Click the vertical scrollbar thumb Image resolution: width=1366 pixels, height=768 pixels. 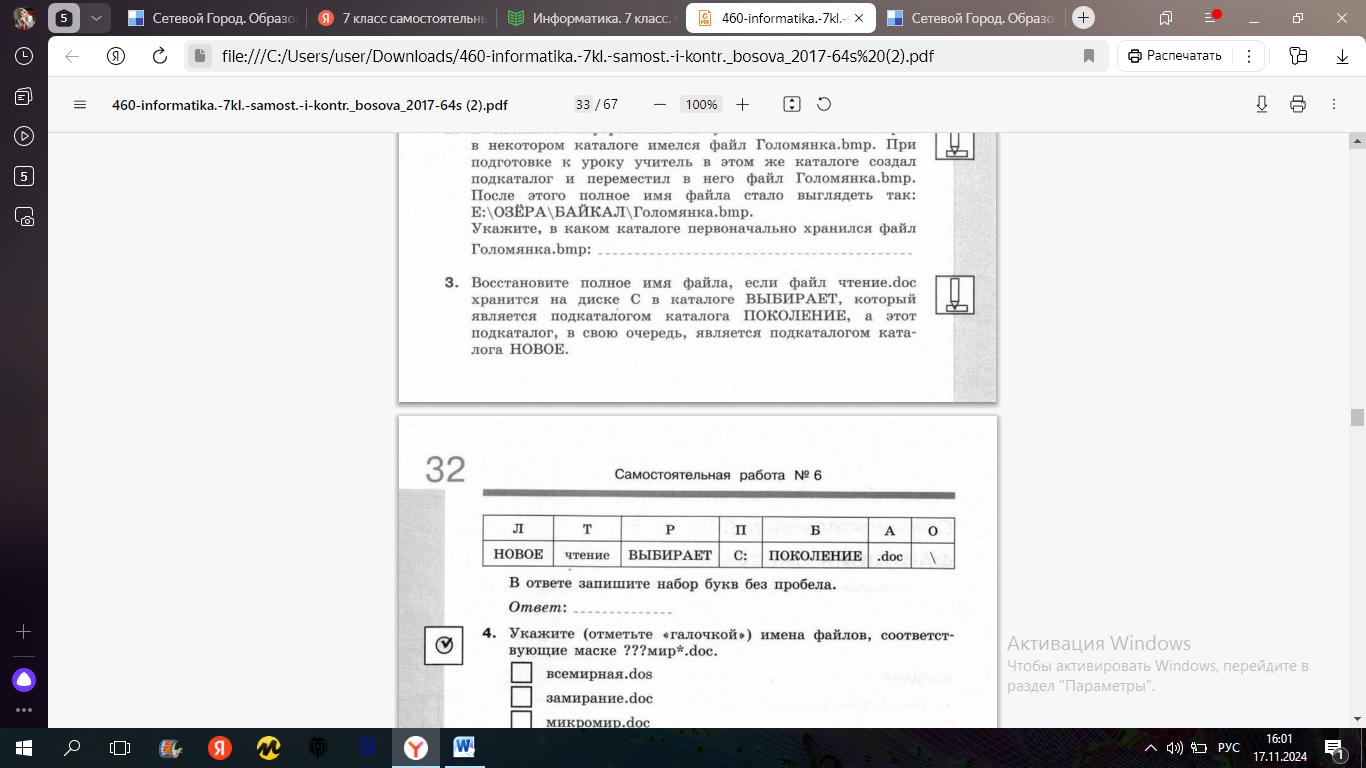(x=1357, y=417)
